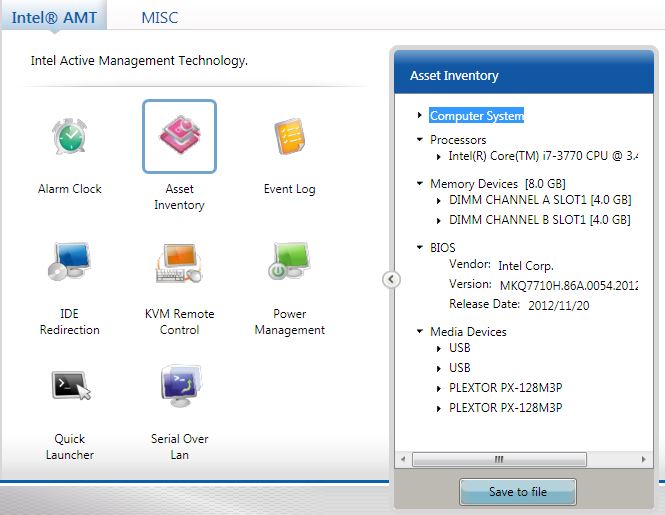Collapse the Memory Devices node

pos(420,183)
